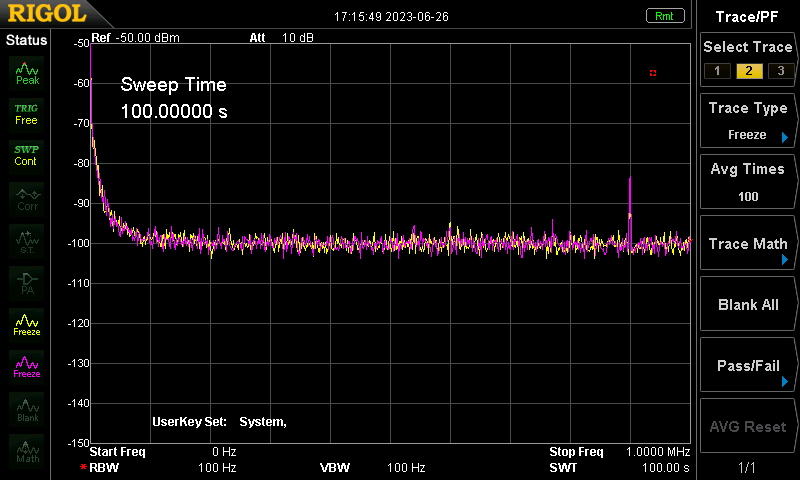Open the Trace Type submenu

(747, 121)
